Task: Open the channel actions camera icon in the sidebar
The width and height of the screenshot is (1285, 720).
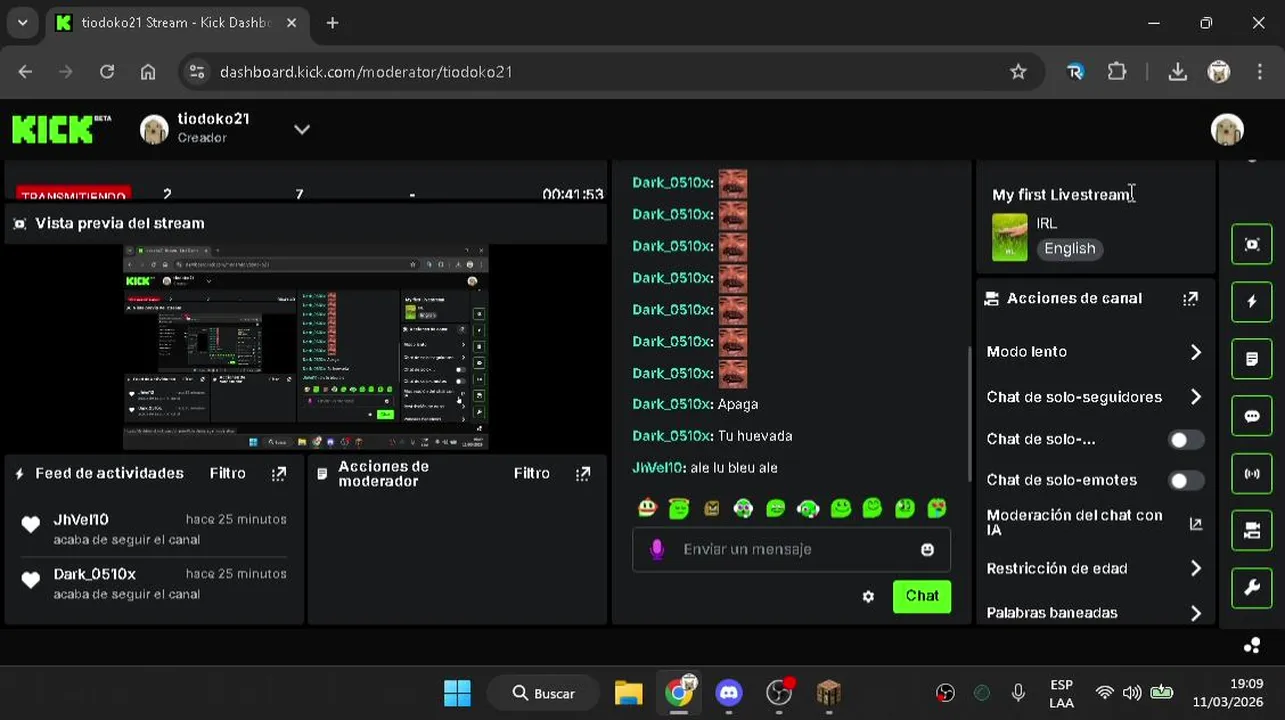Action: point(1252,531)
